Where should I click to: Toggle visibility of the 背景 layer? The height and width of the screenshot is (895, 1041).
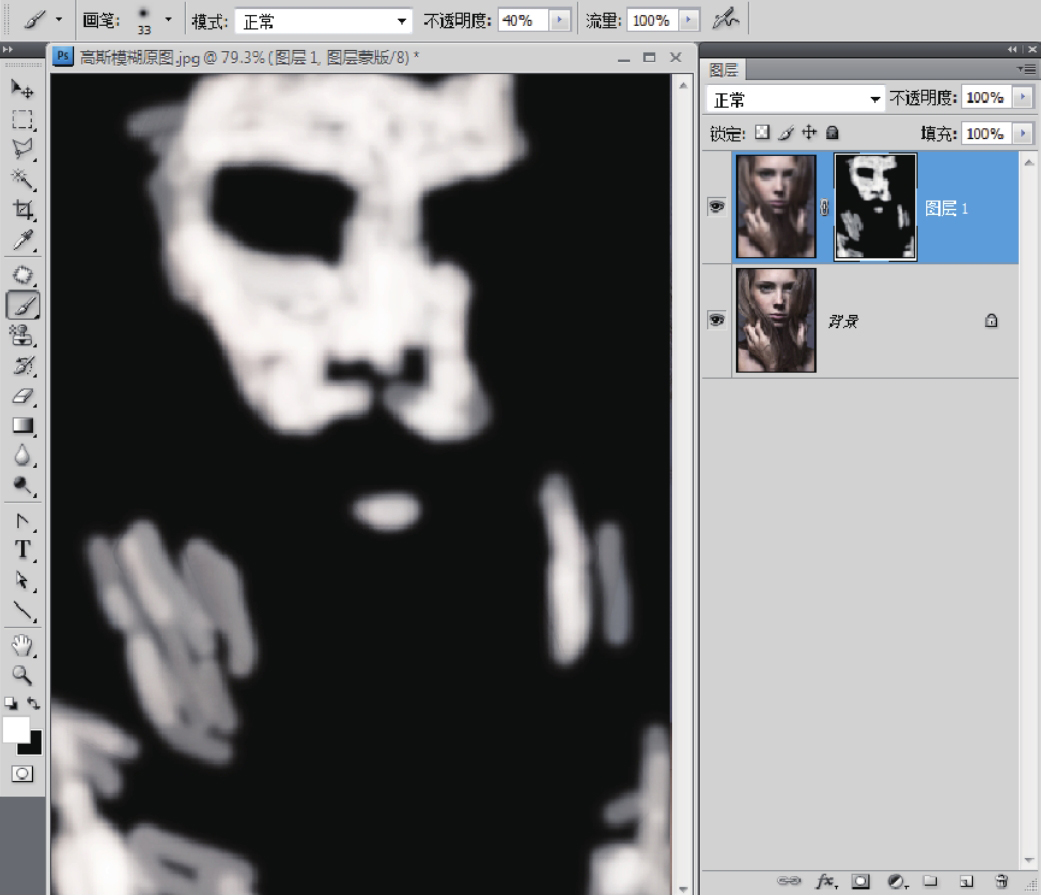pos(717,320)
